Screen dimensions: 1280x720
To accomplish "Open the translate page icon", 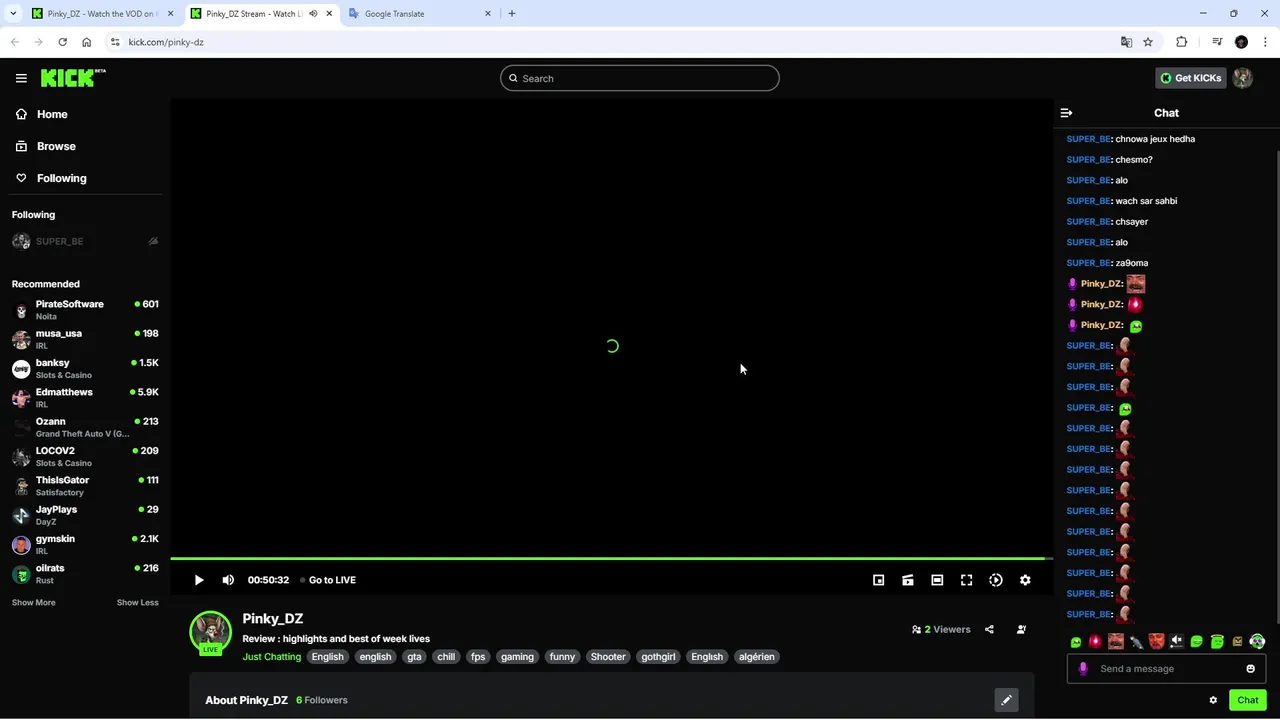I will tap(1126, 42).
